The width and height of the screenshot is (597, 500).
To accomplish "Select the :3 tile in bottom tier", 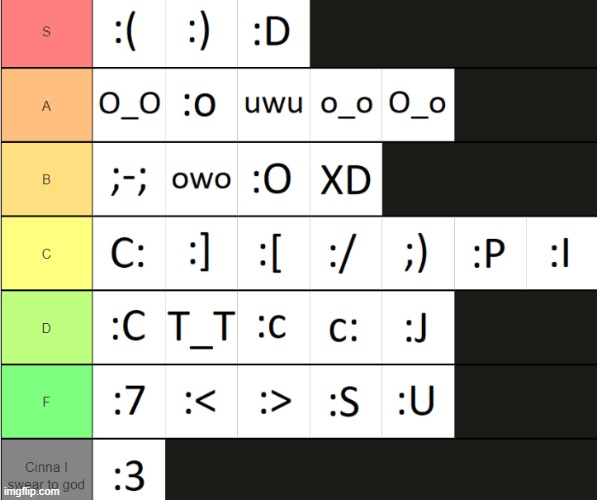I will click(129, 470).
